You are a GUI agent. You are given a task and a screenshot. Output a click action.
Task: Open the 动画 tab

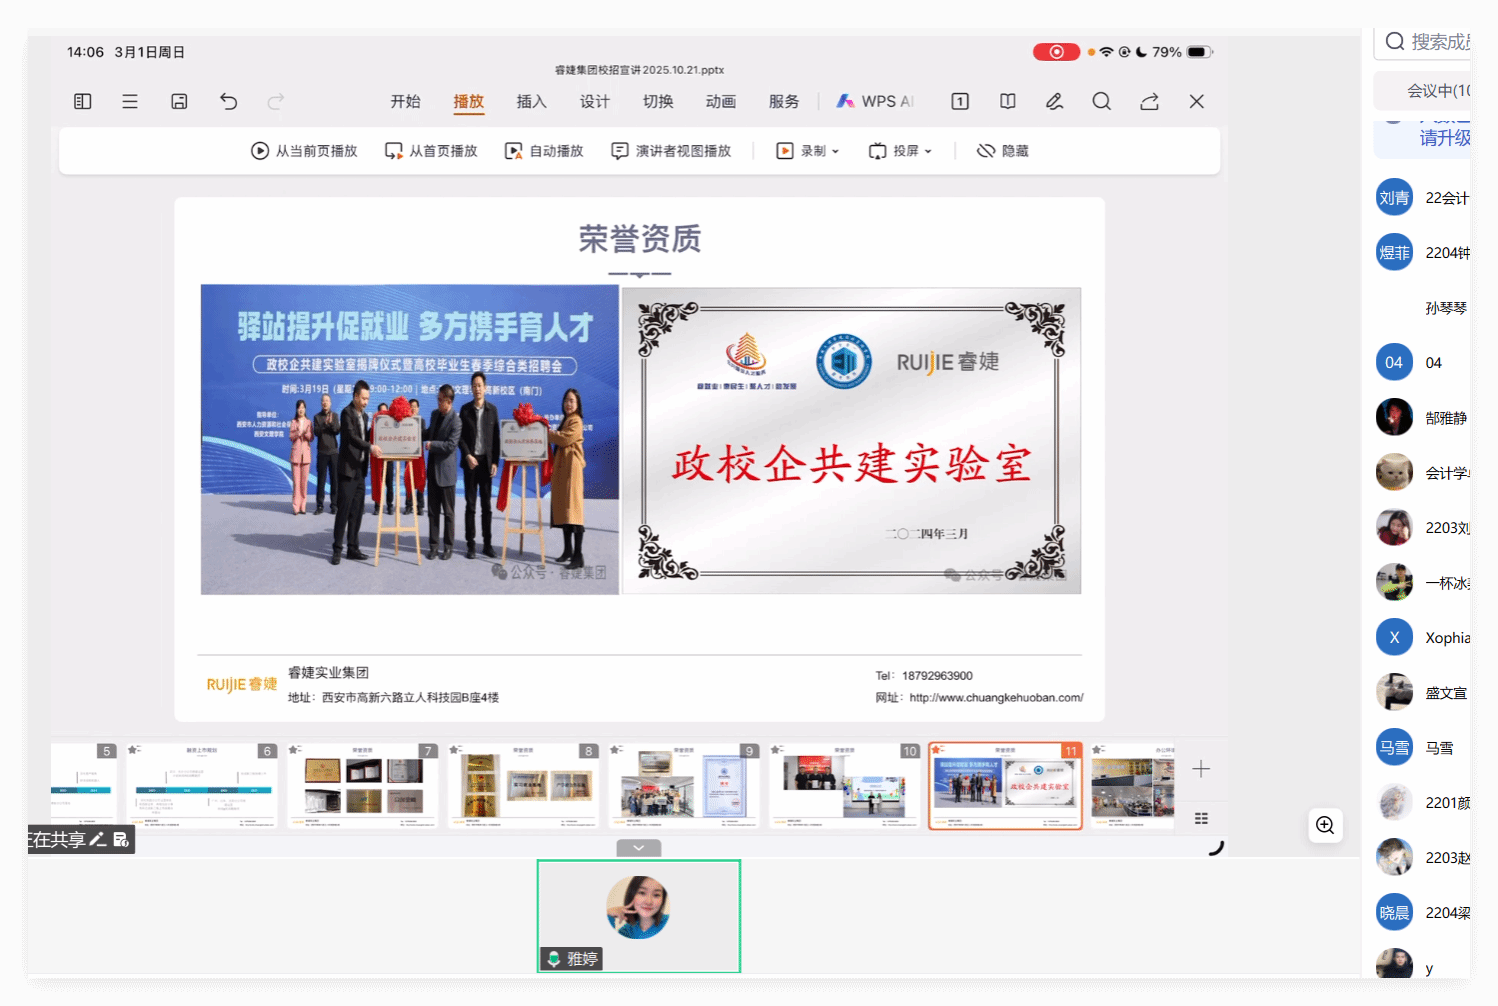720,101
